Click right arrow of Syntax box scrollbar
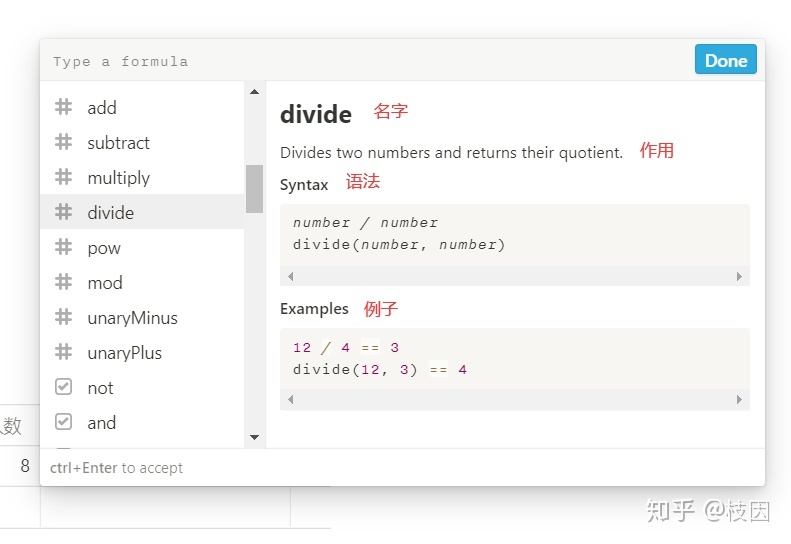The width and height of the screenshot is (791, 544). coord(739,277)
